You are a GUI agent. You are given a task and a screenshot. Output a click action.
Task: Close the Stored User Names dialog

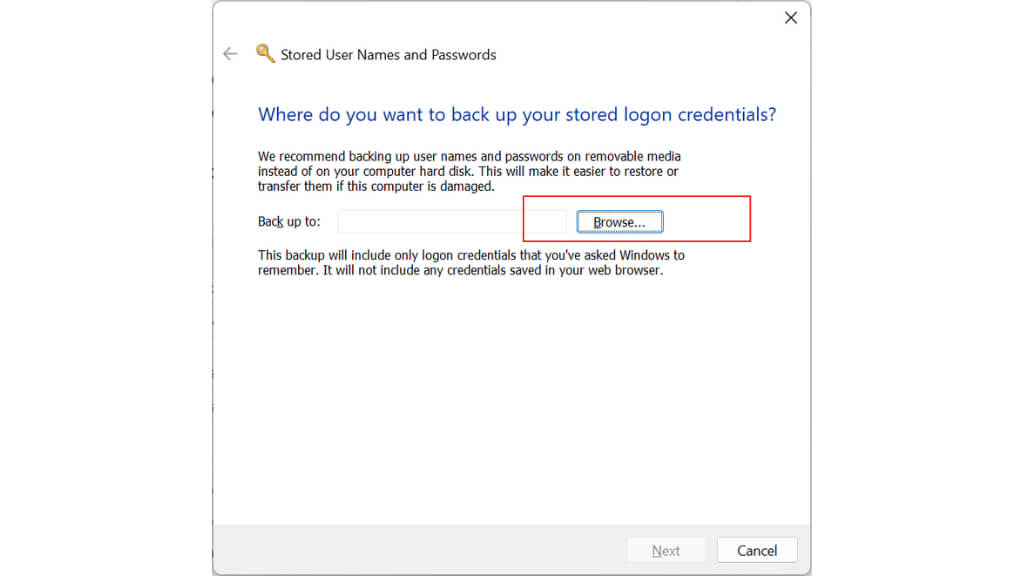790,18
